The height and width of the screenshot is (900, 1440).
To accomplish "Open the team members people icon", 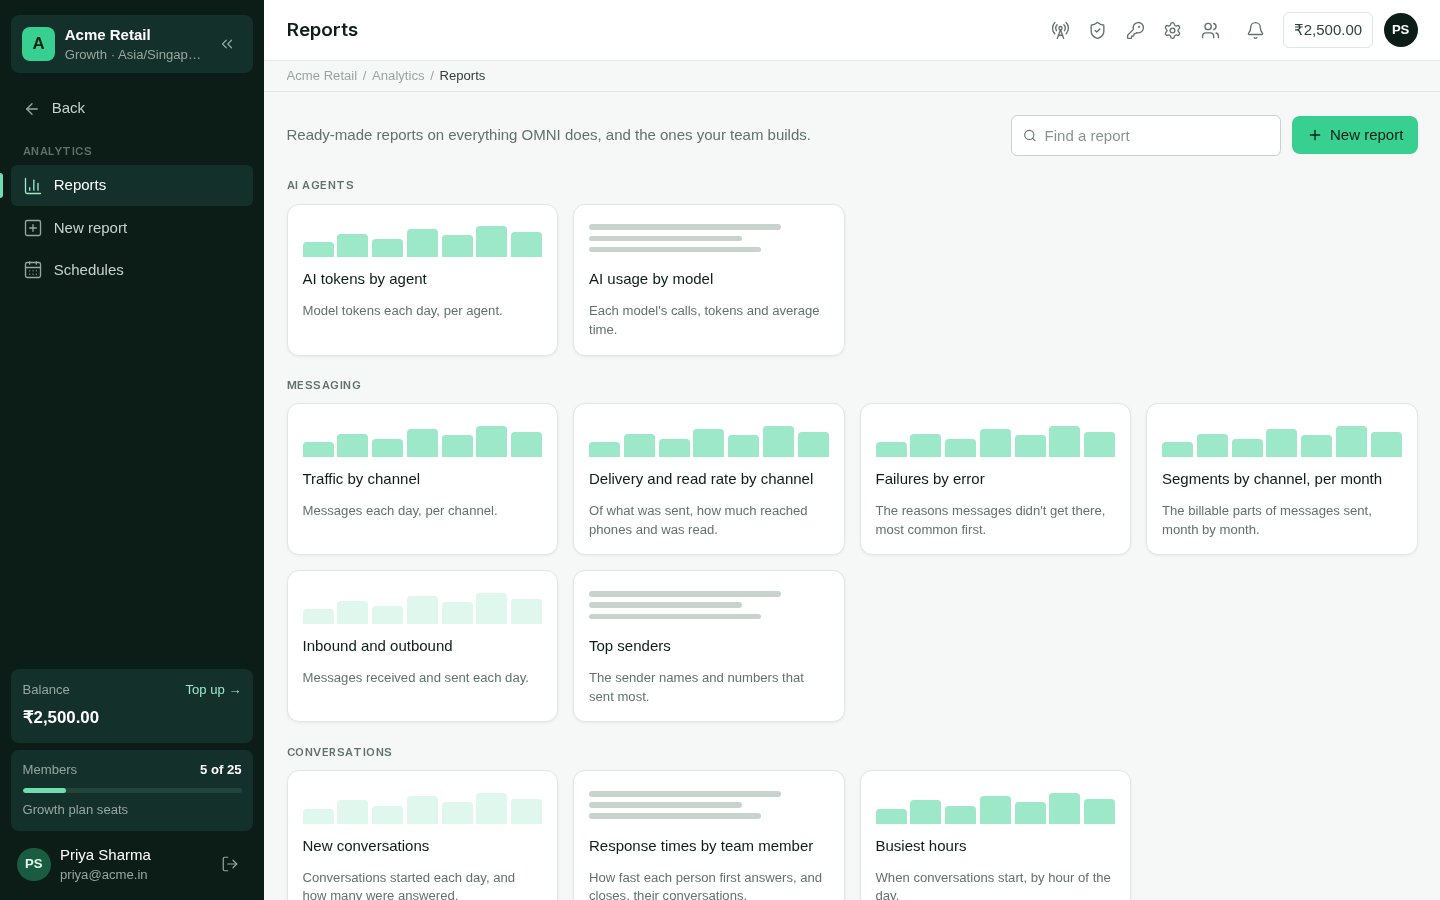I will coord(1210,30).
